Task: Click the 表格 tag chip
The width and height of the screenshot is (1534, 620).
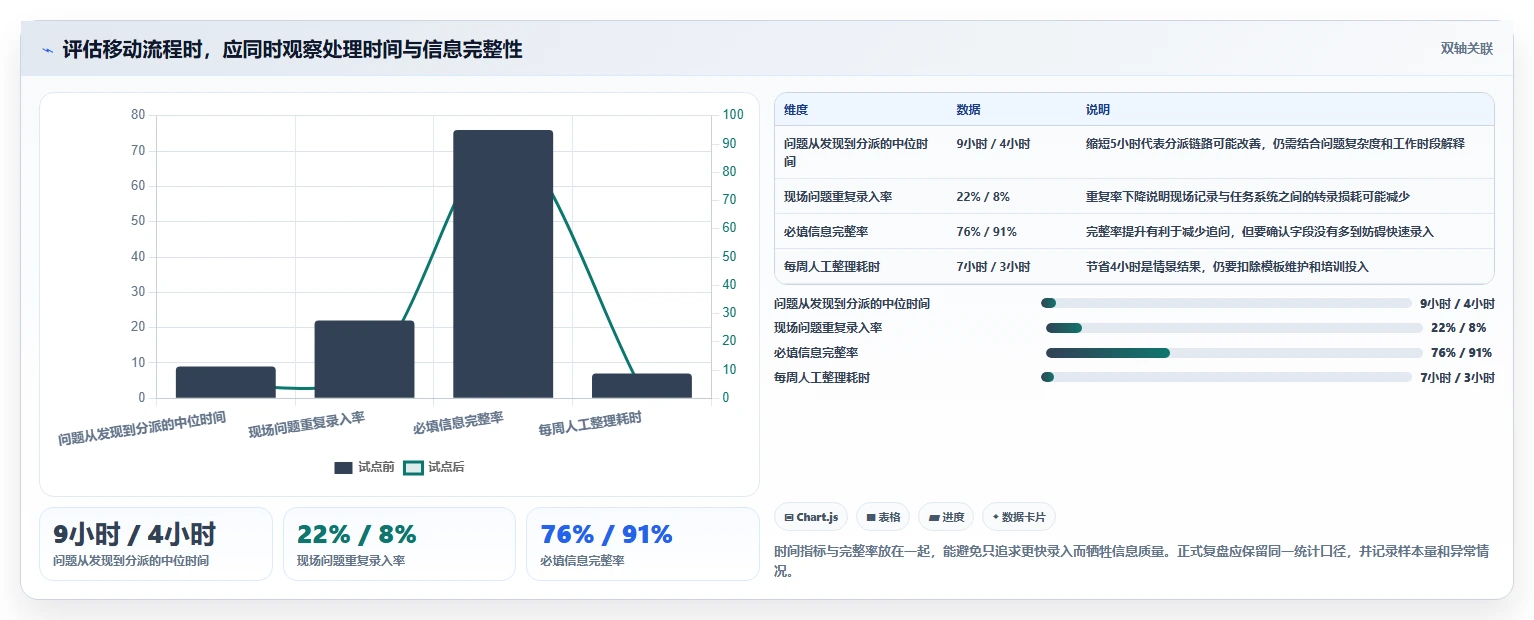Action: coord(883,517)
